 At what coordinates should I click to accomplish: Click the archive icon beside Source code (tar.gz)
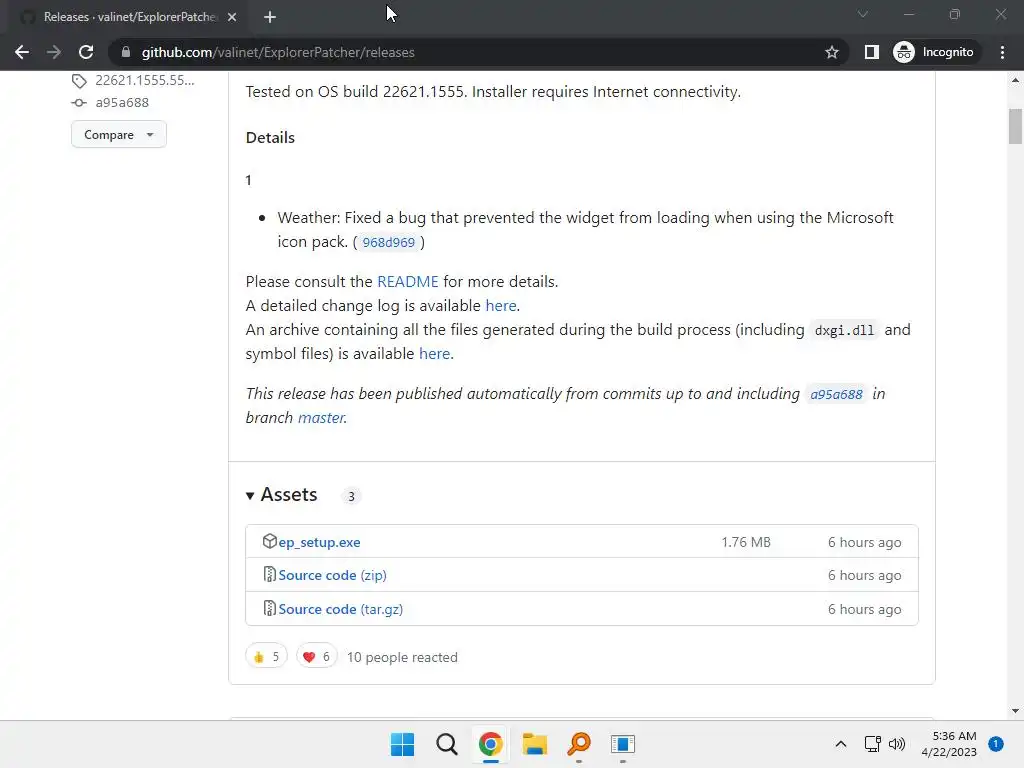270,609
